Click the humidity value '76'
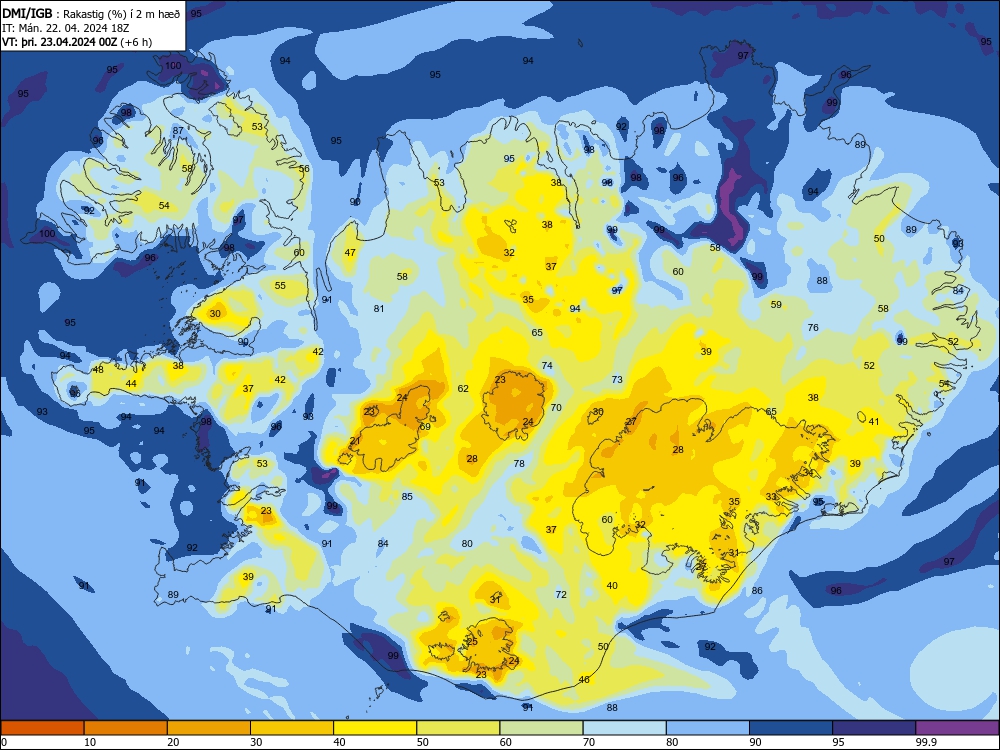 [813, 328]
